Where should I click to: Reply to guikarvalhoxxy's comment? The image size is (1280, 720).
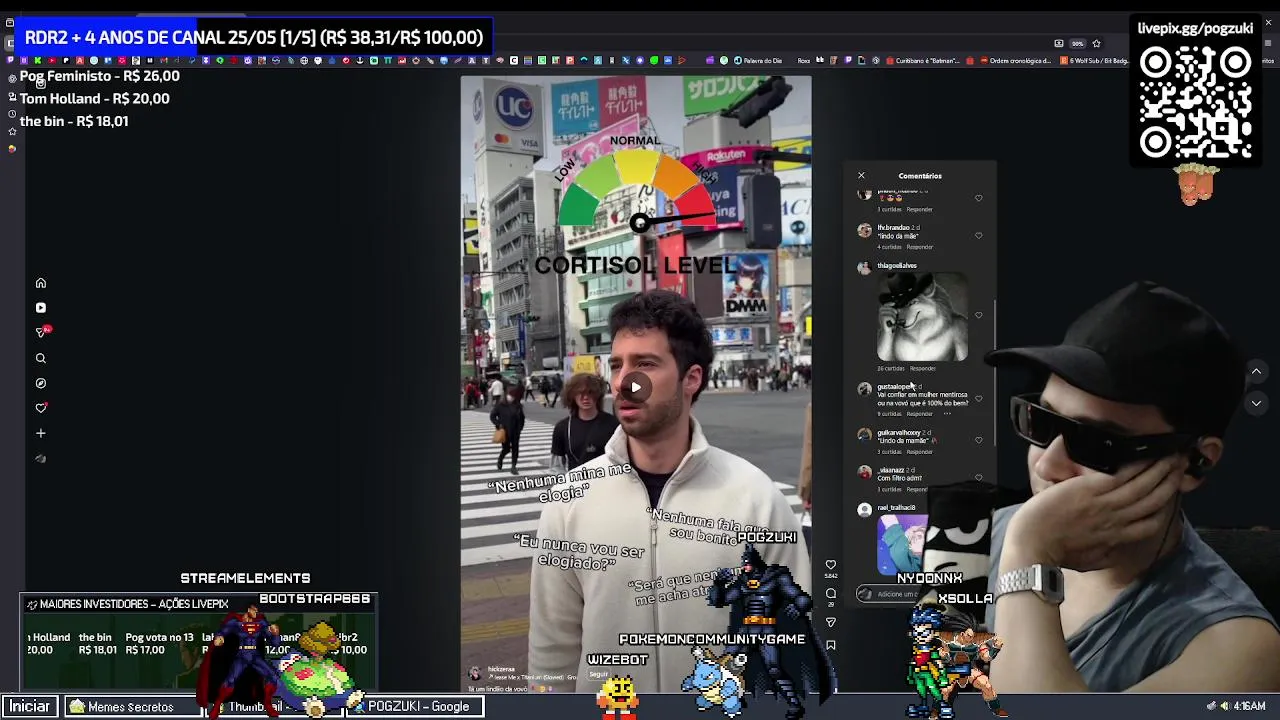(919, 452)
